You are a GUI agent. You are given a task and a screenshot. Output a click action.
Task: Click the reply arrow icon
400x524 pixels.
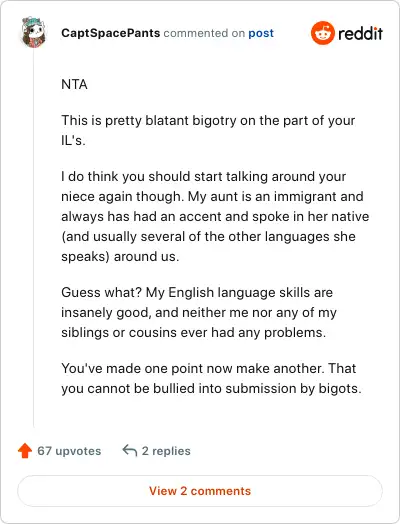click(x=130, y=450)
